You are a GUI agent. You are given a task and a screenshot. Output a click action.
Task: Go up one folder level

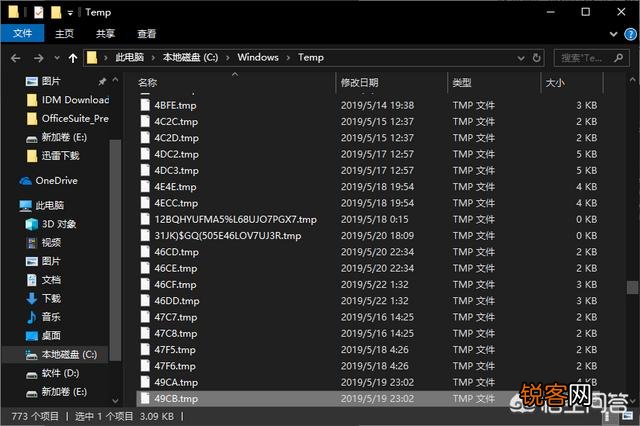pos(73,58)
